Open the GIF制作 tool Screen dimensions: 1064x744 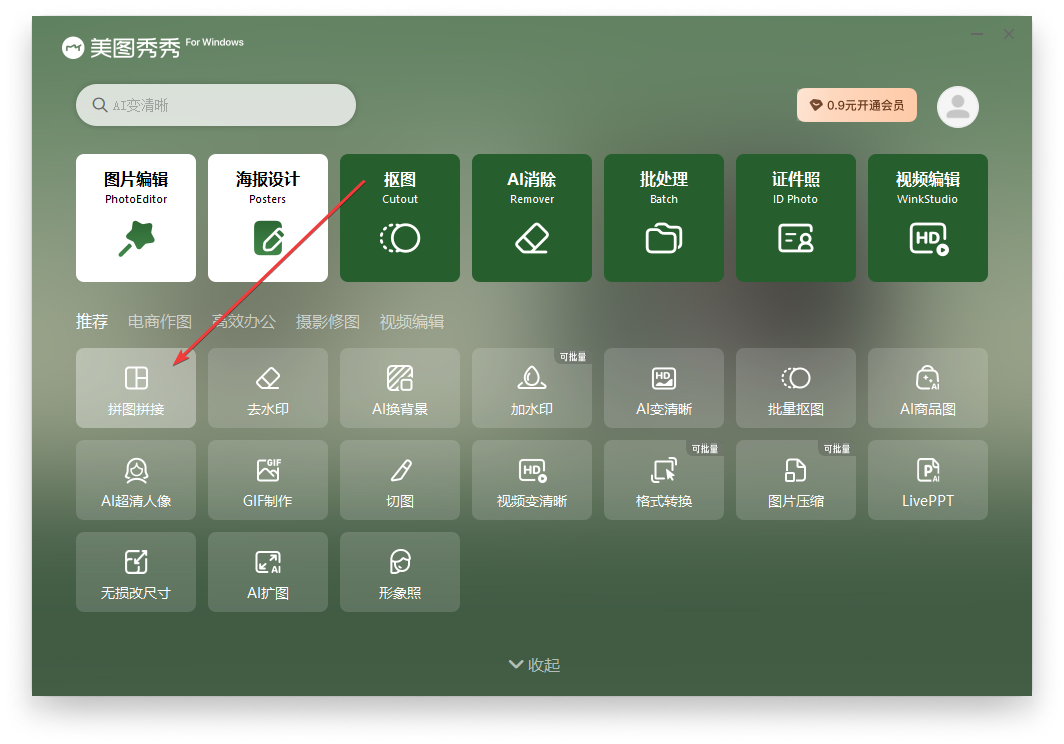267,480
